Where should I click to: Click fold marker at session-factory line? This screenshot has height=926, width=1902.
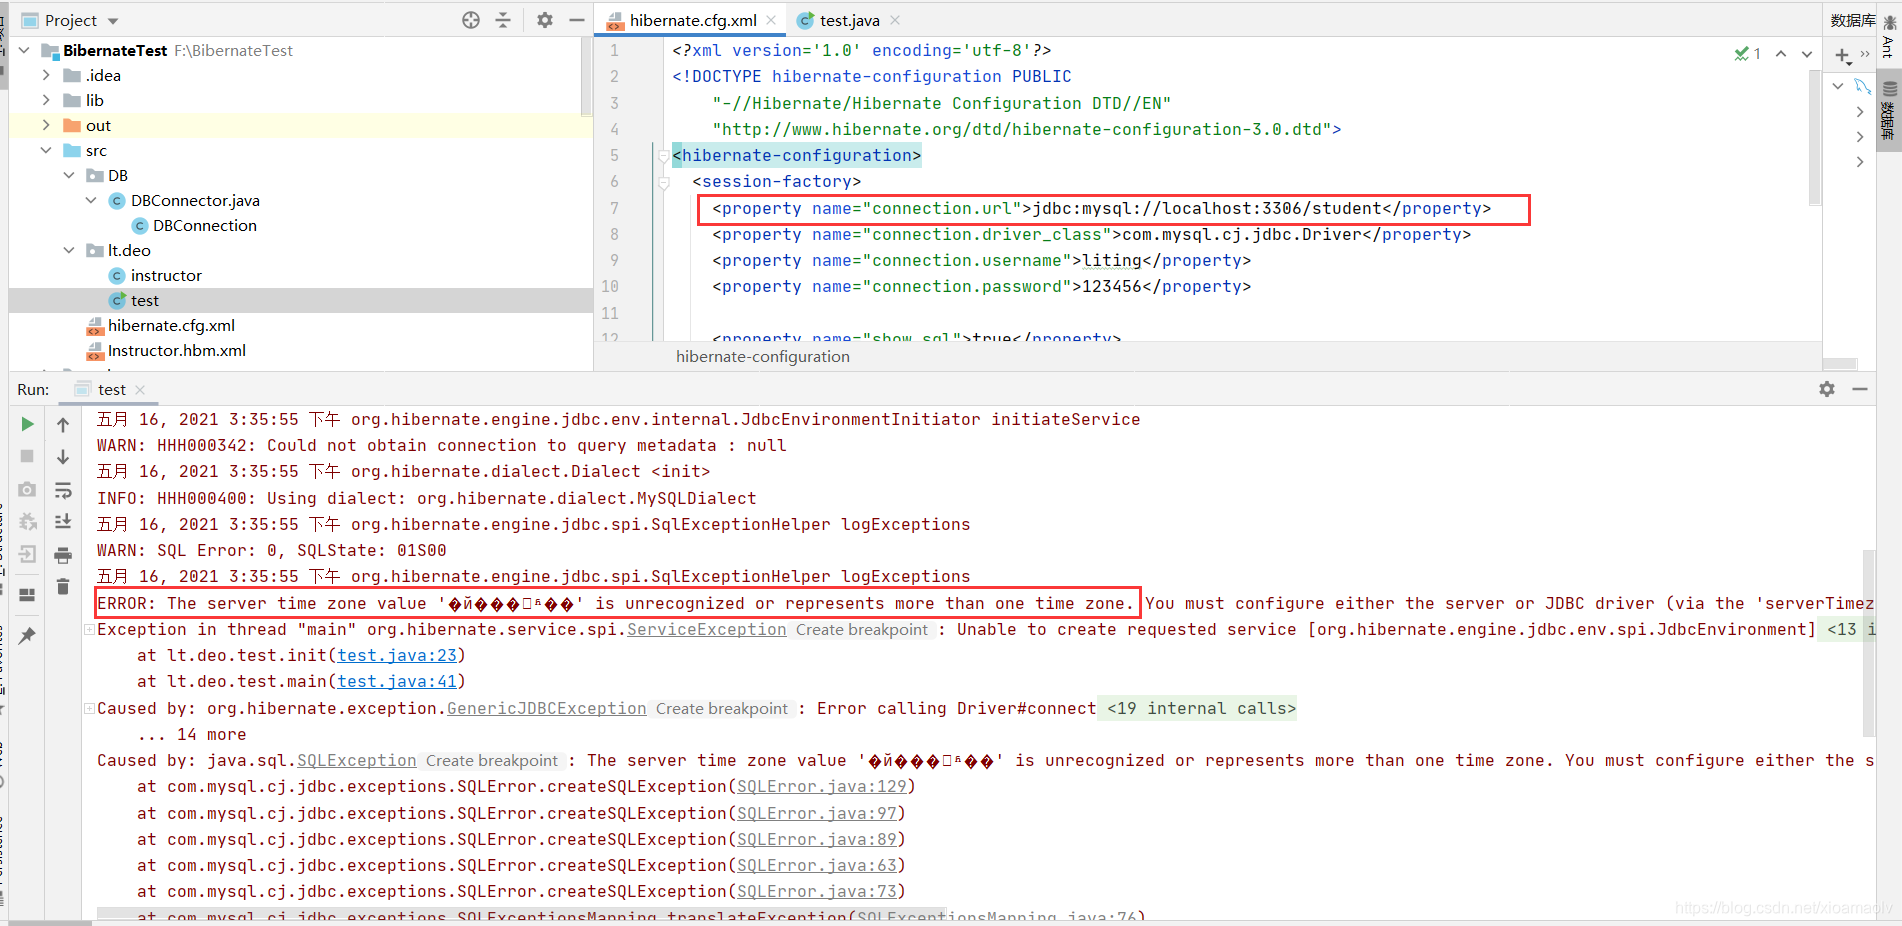(x=663, y=182)
